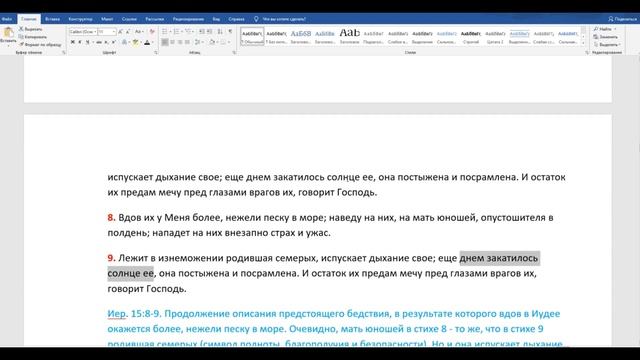Click the shading paint bucket icon
Viewport: 640px width, 360px height.
[x=212, y=42]
